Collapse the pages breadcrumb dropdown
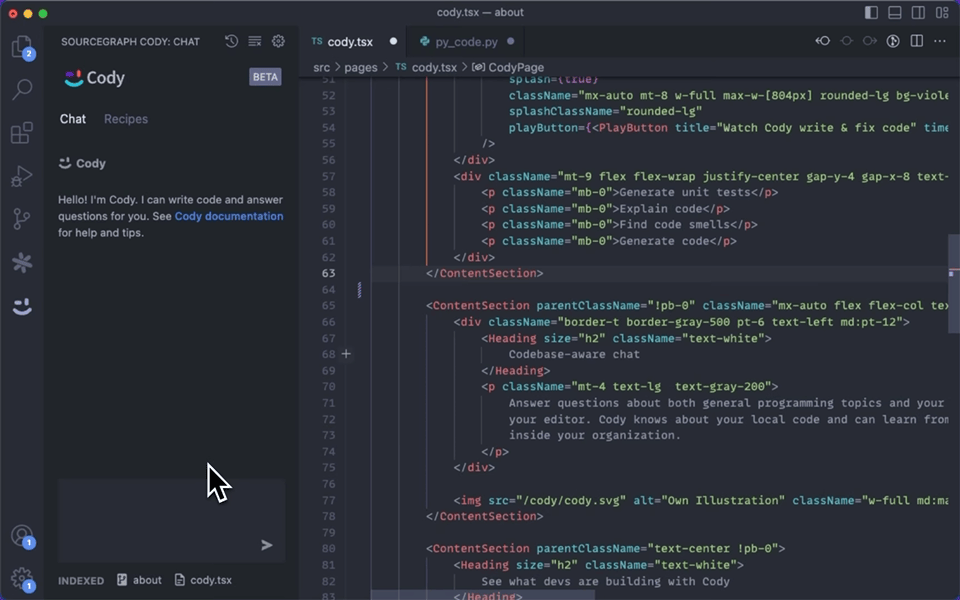The width and height of the screenshot is (960, 600). tap(360, 67)
